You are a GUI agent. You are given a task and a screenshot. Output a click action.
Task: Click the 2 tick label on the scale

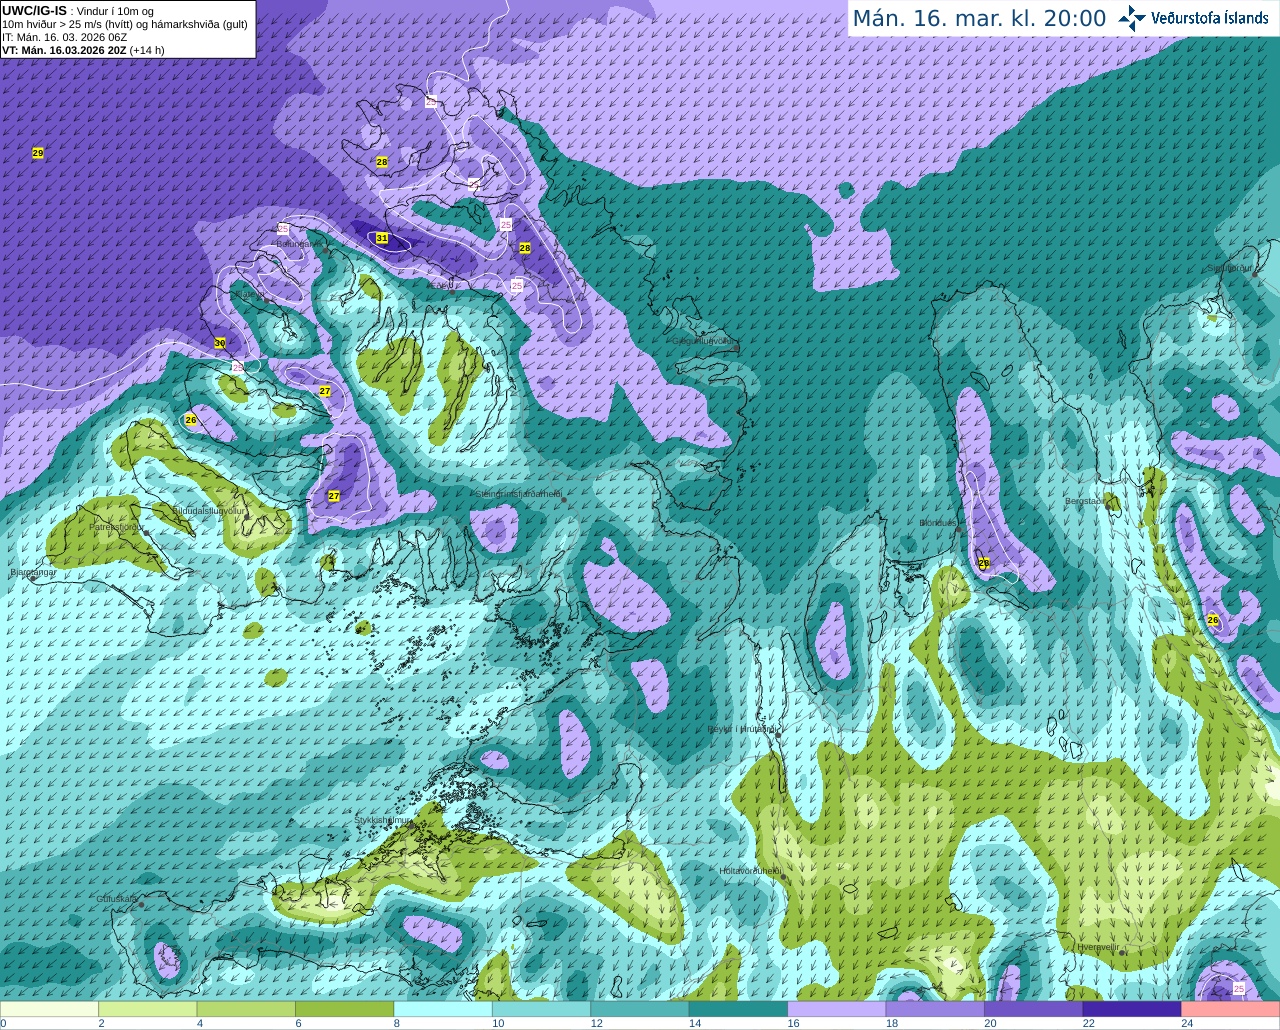pos(101,1023)
